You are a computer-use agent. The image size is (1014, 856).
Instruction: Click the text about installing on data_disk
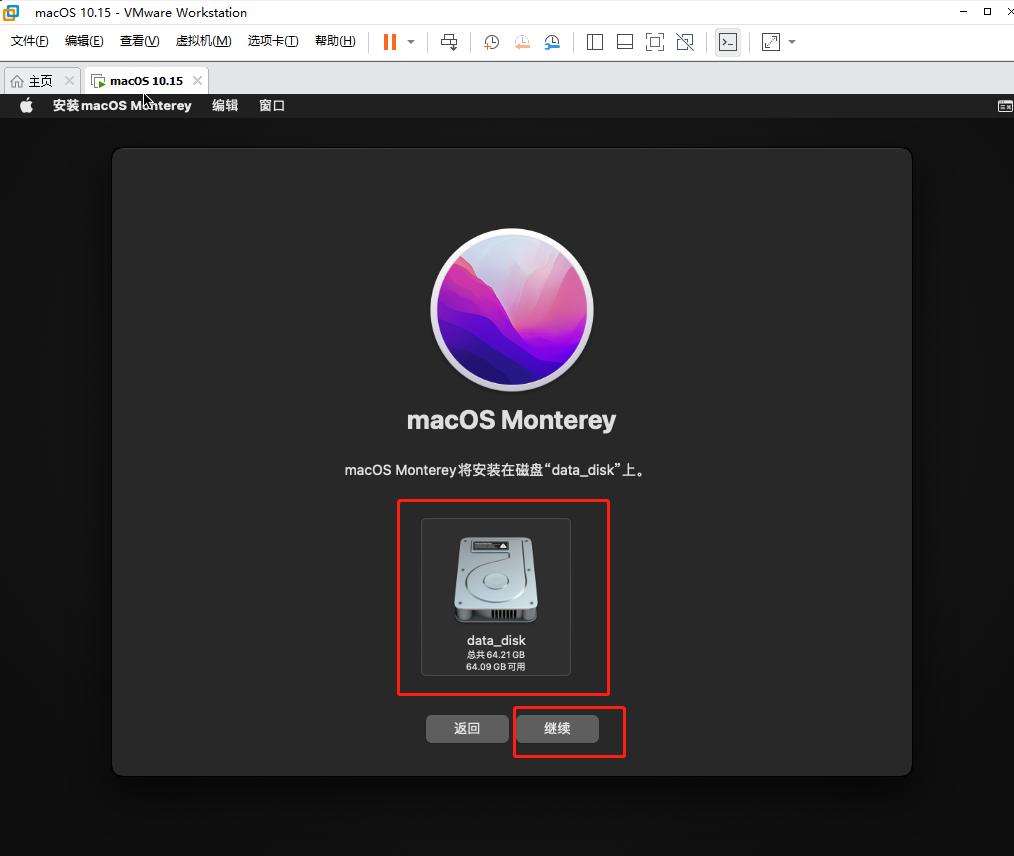(x=495, y=470)
